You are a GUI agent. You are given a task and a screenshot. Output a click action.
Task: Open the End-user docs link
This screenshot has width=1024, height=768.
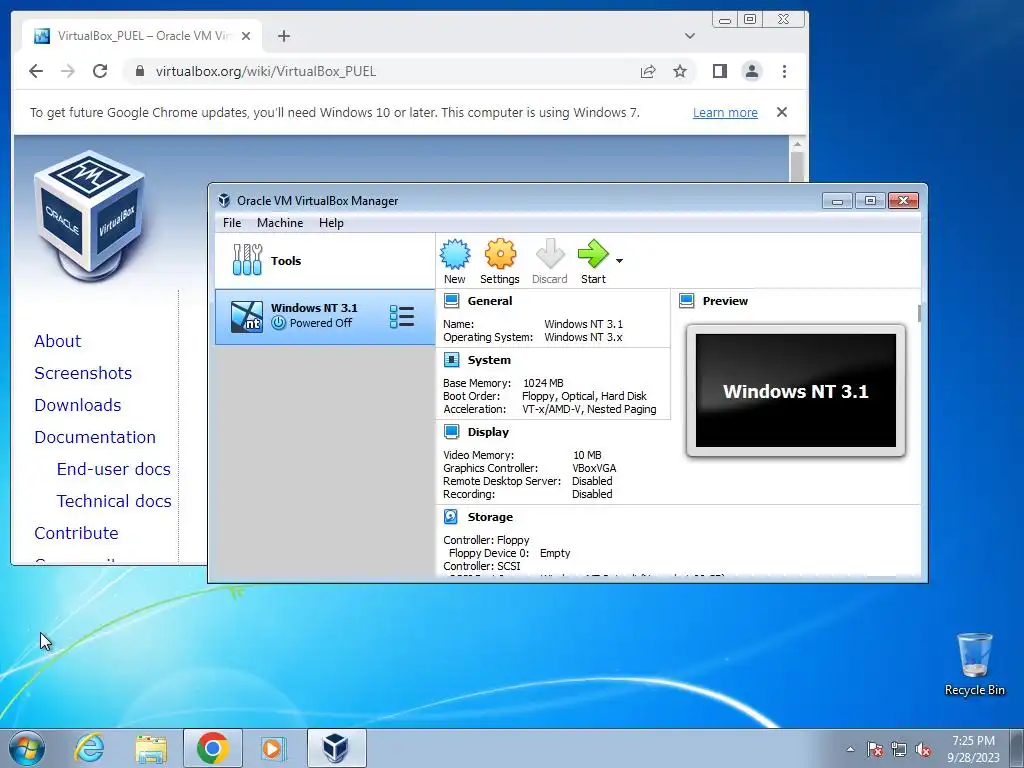pos(114,469)
